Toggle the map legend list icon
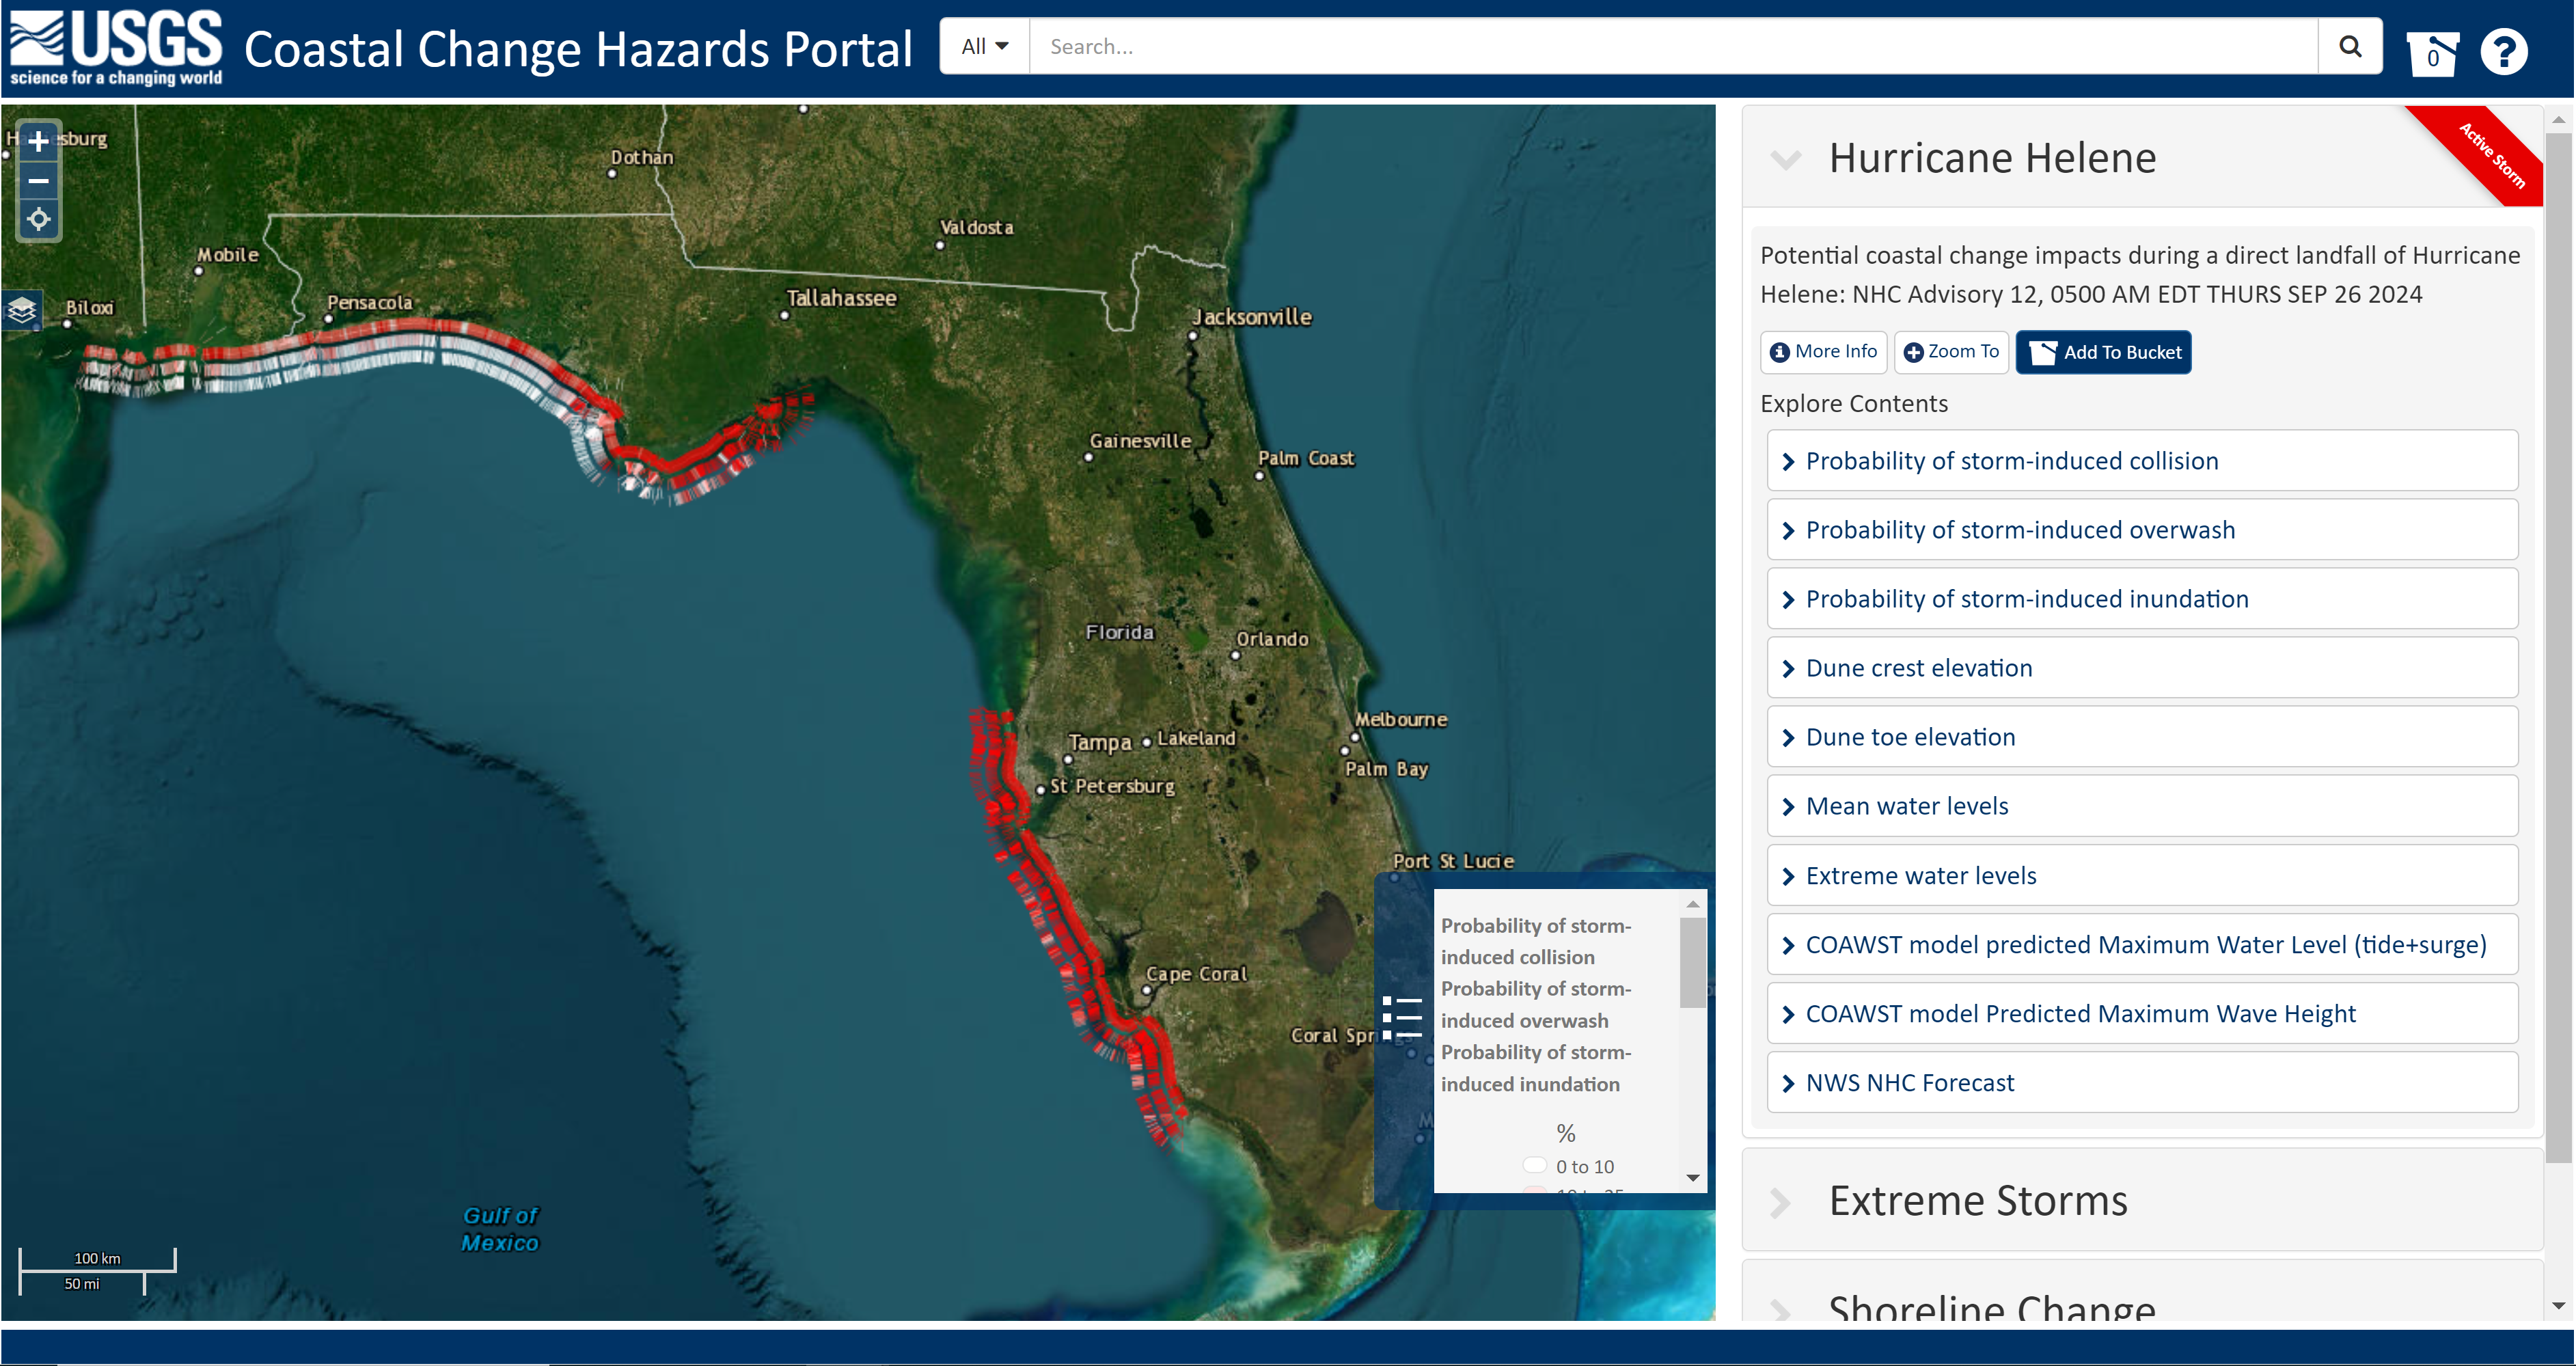The width and height of the screenshot is (2576, 1366). [x=1402, y=1018]
